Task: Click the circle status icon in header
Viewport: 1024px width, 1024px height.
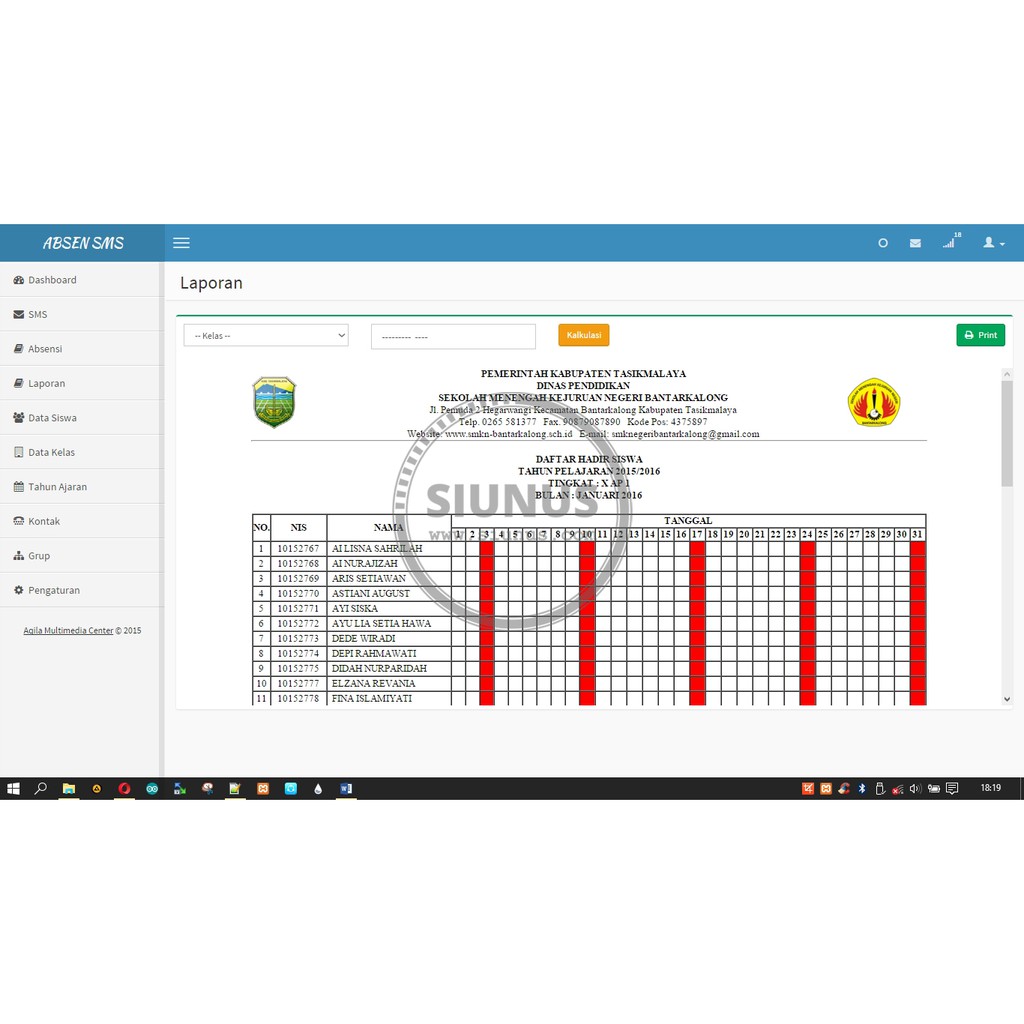Action: pyautogui.click(x=882, y=243)
